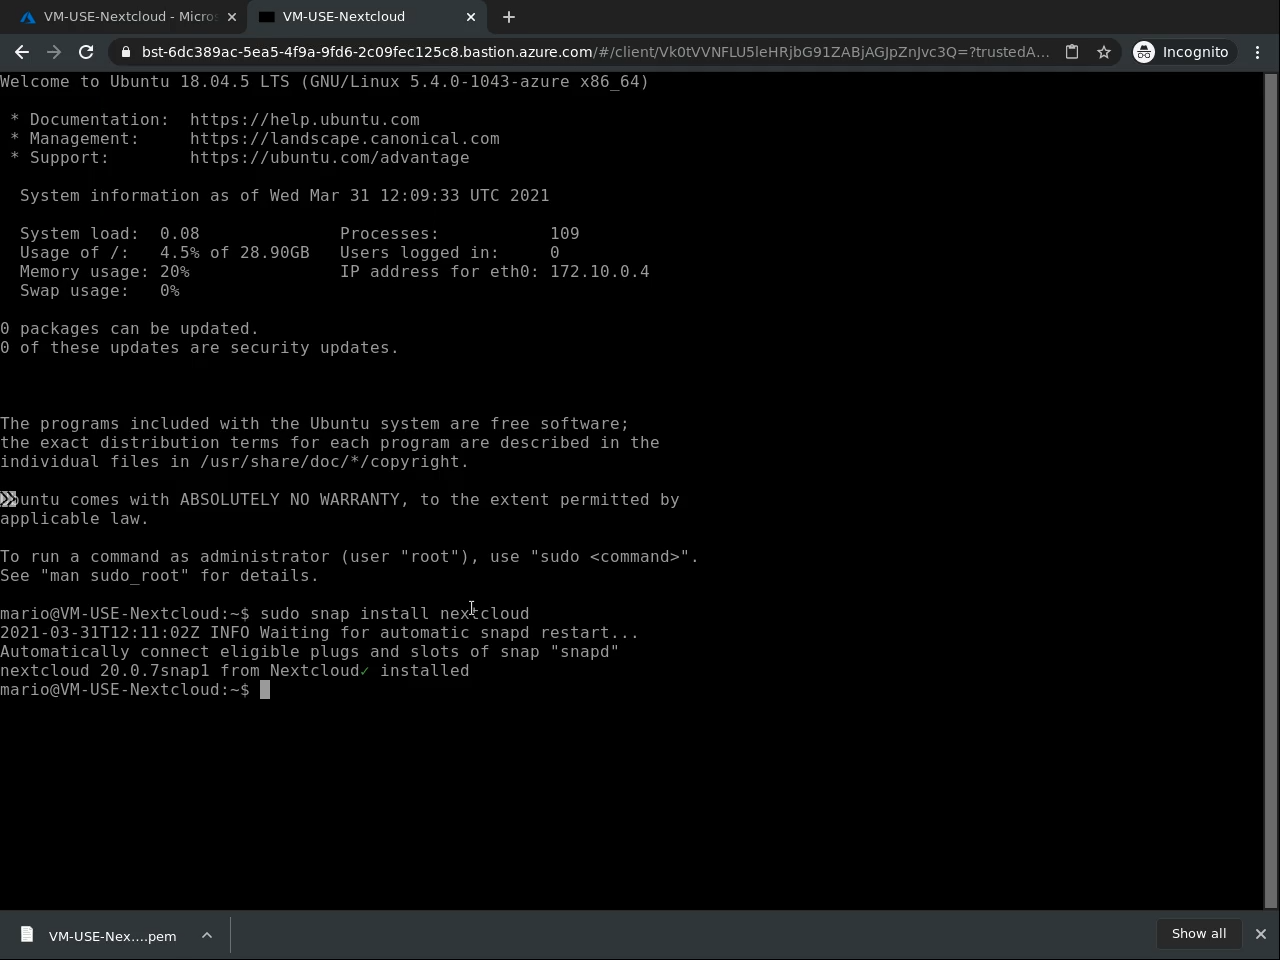The height and width of the screenshot is (960, 1280).
Task: Click the 'ABSOLUTELY NO WARRANTY' line
Action: pos(340,499)
